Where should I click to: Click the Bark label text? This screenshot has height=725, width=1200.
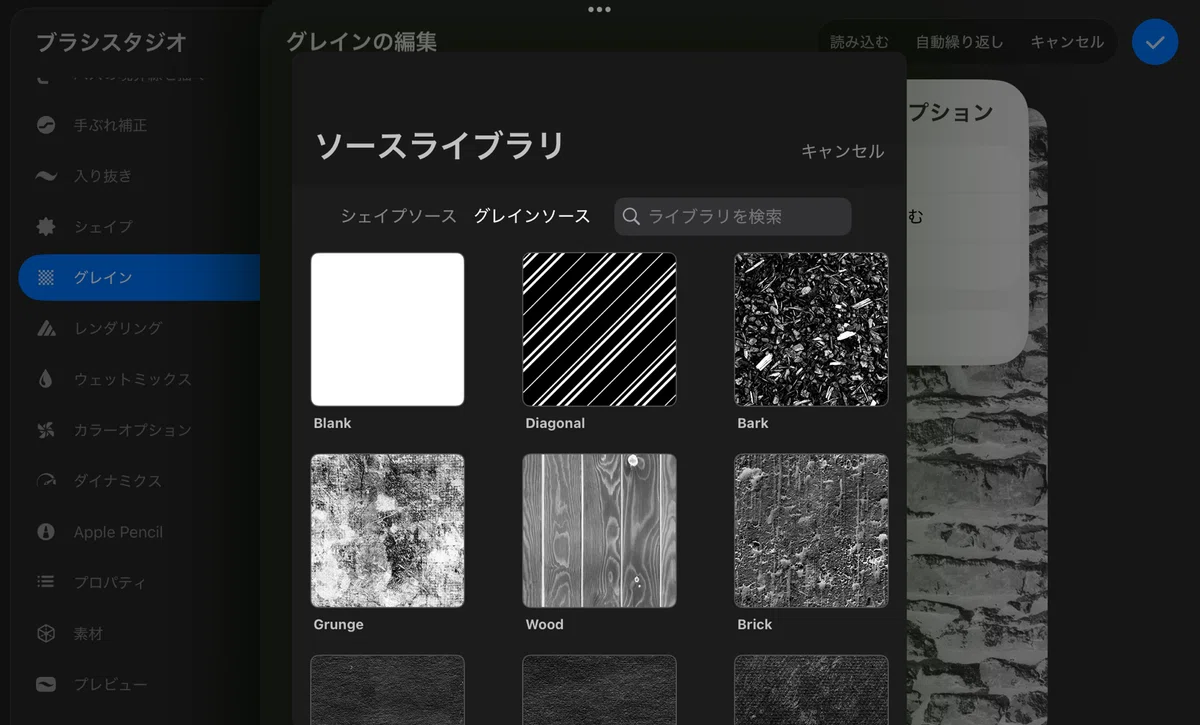[753, 423]
